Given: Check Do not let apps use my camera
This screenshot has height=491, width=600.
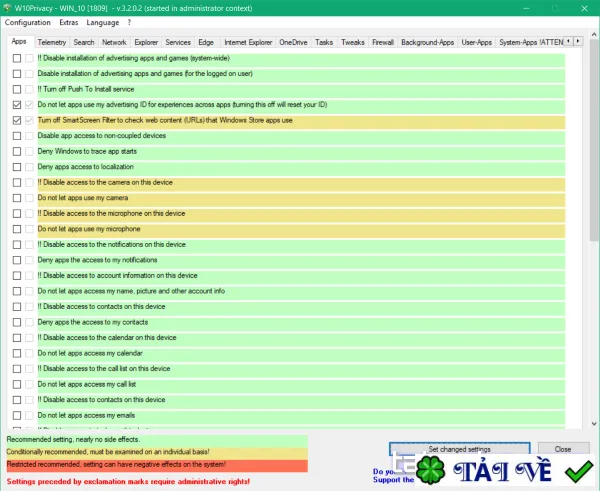Looking at the screenshot, I should point(17,198).
